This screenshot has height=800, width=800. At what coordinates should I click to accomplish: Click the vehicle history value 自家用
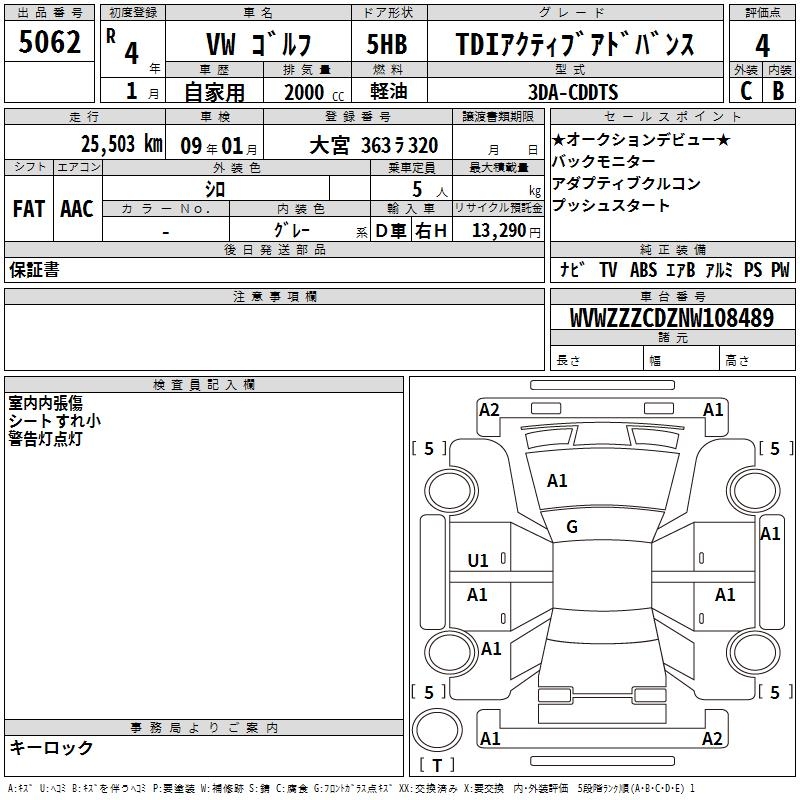pyautogui.click(x=214, y=92)
